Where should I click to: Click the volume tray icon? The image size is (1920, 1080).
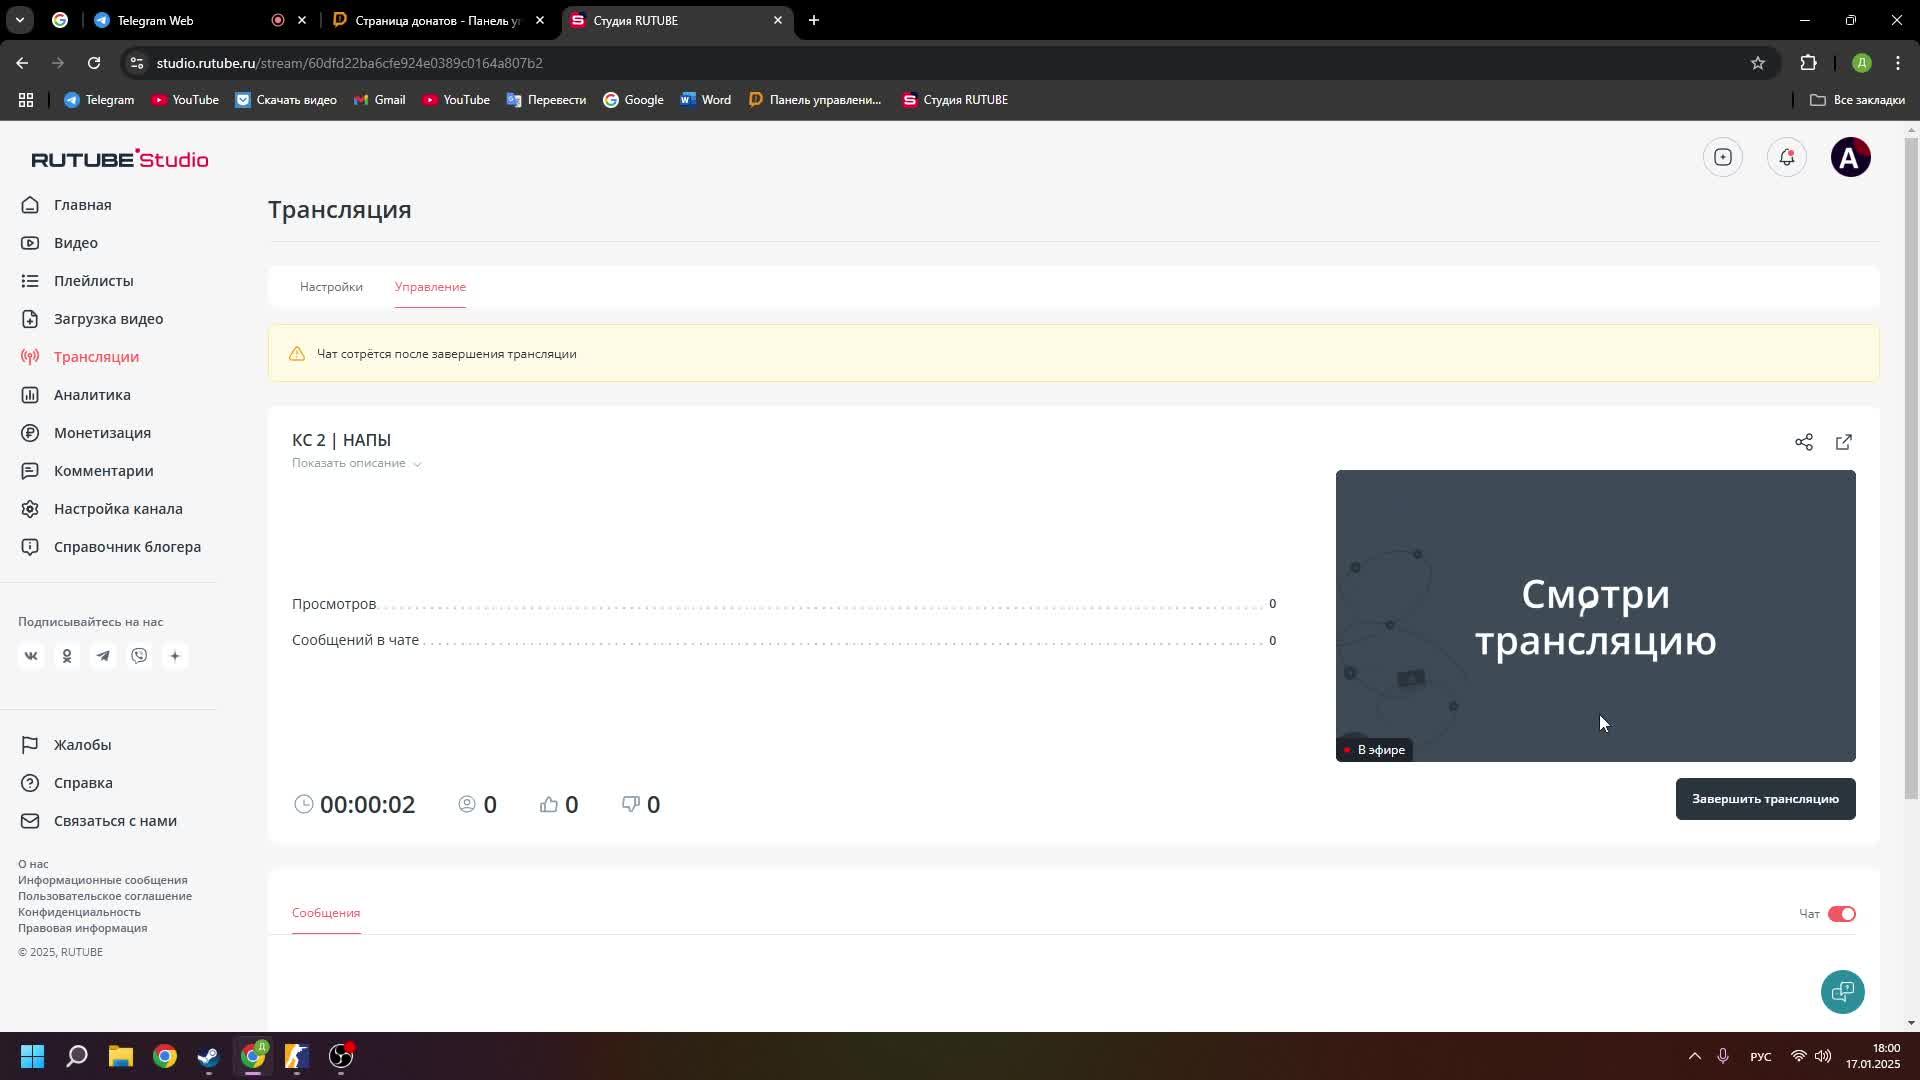coord(1823,1056)
